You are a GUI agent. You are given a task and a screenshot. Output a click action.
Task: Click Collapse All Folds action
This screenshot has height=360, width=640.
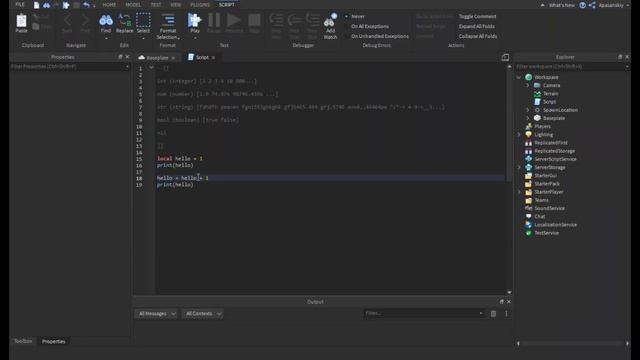pyautogui.click(x=478, y=36)
